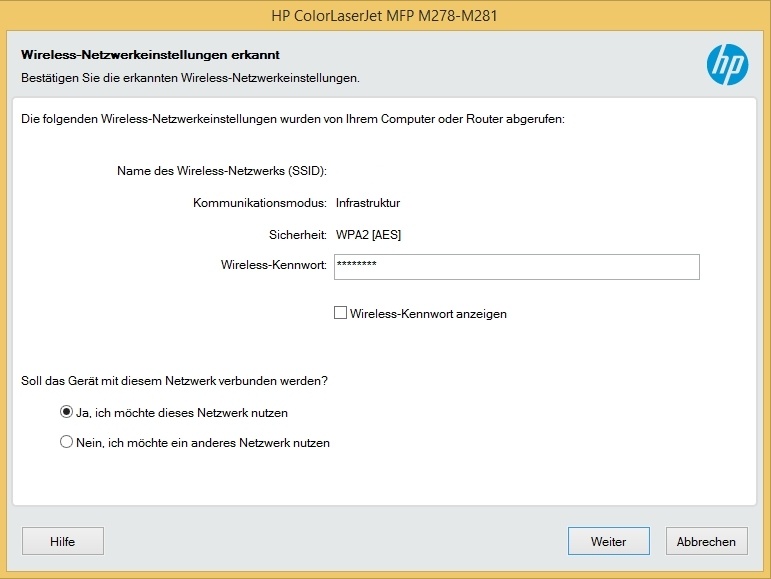
Task: Click the 'Name des Wireless-Netzwerks (SSID):' label
Action: (x=222, y=171)
